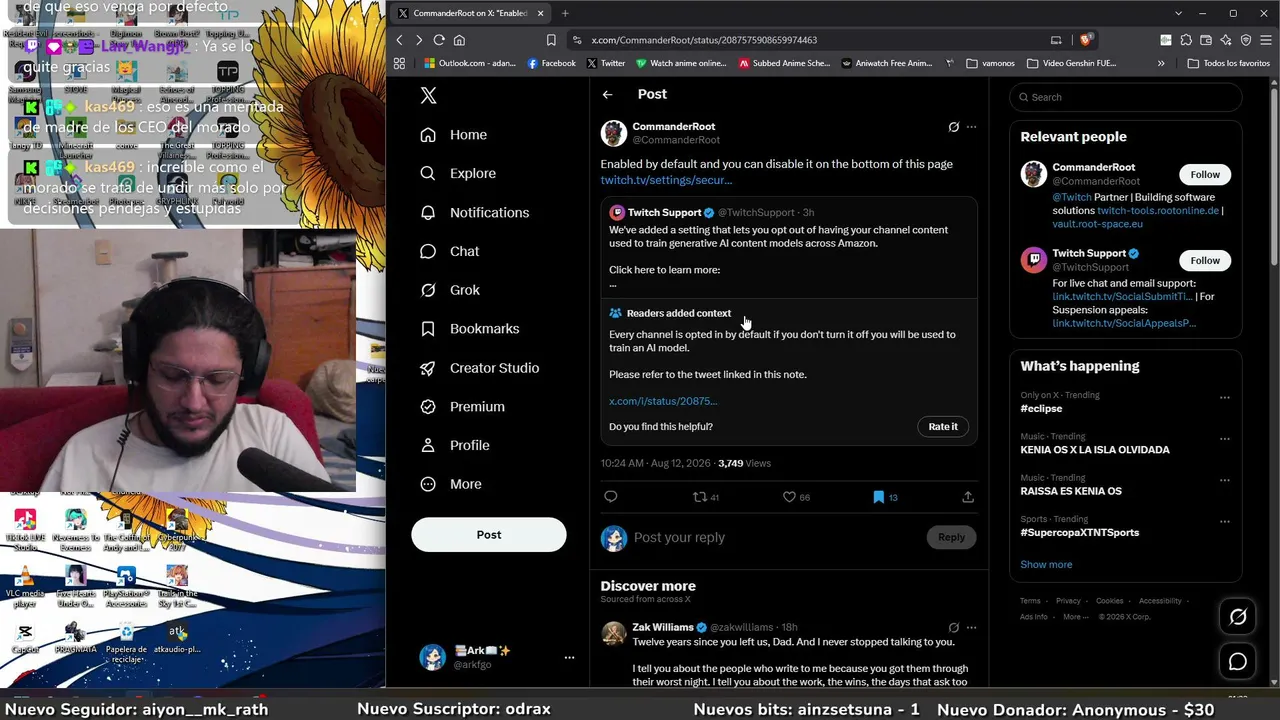Open the vamonos bookmarks folder

point(991,63)
